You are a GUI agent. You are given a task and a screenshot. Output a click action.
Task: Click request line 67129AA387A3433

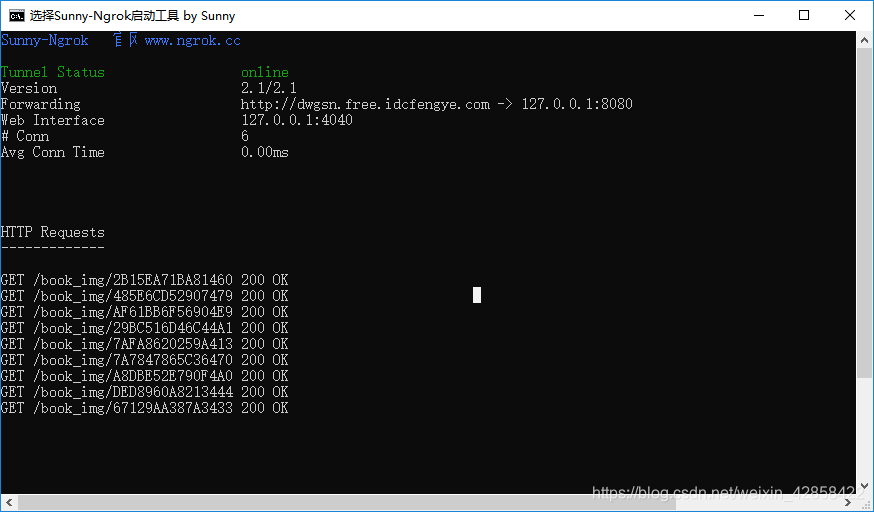coord(144,408)
